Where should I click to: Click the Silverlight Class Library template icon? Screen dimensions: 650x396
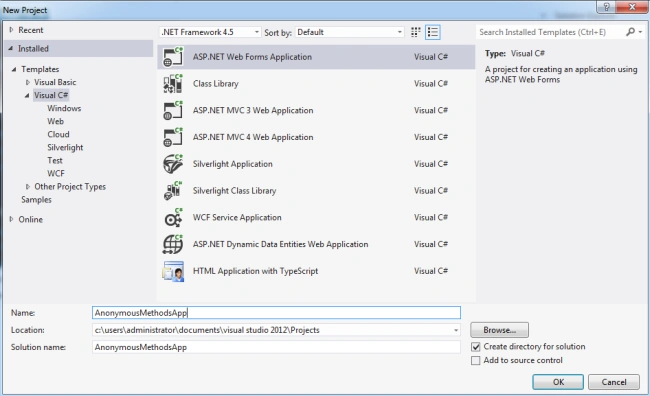[173, 191]
